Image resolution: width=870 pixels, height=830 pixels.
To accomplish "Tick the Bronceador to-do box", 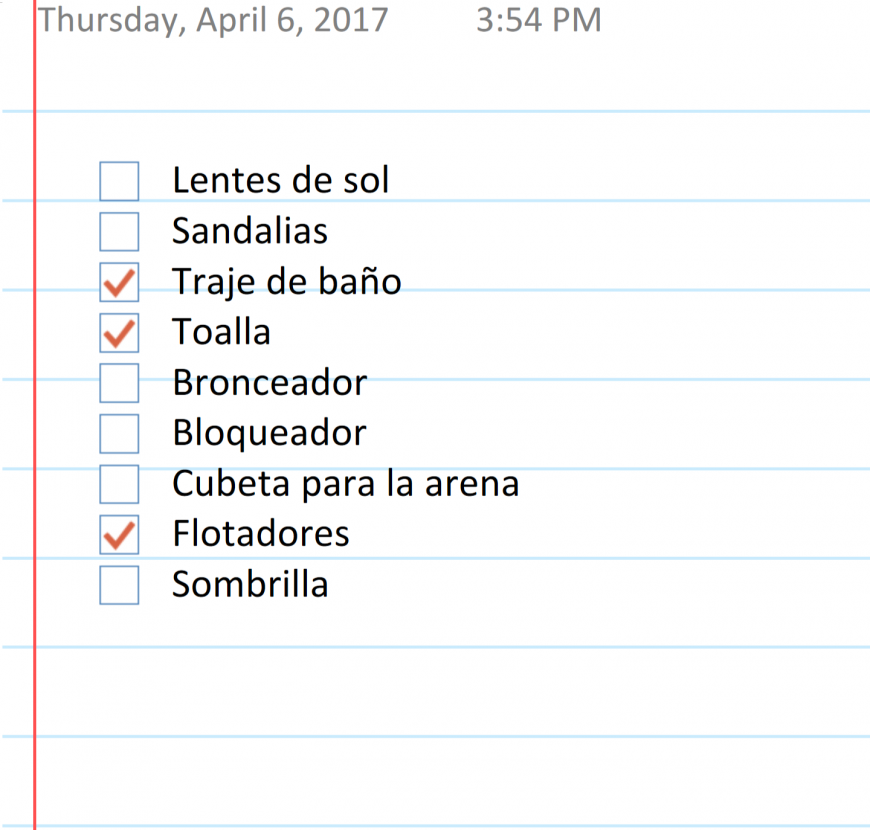I will tap(119, 383).
